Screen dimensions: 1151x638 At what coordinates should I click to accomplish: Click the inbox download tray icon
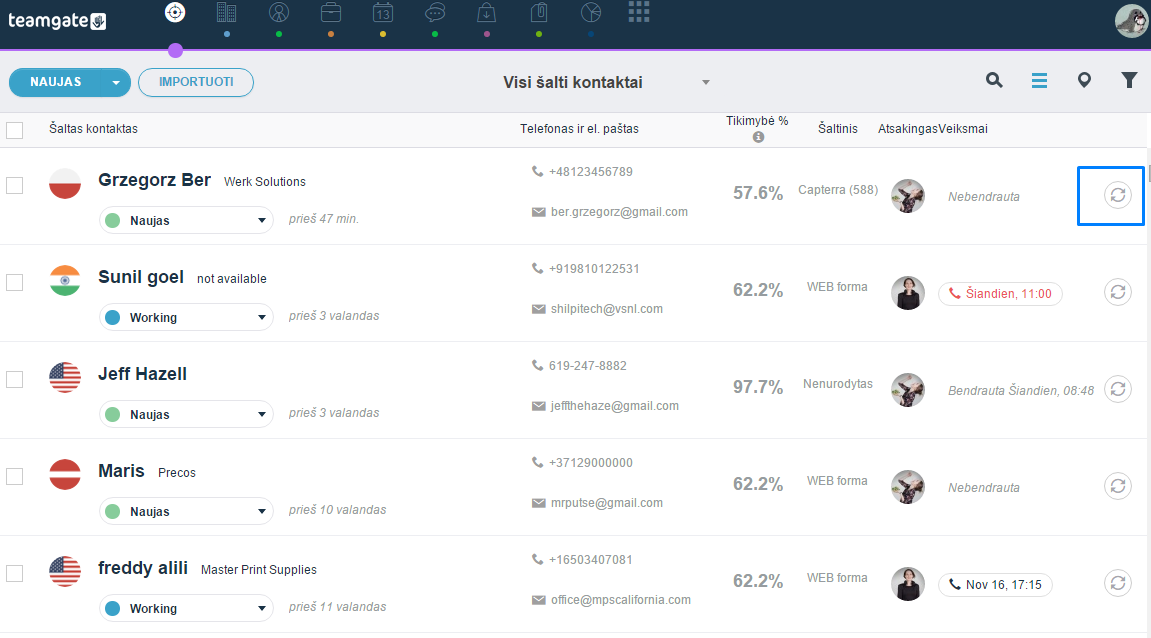487,12
